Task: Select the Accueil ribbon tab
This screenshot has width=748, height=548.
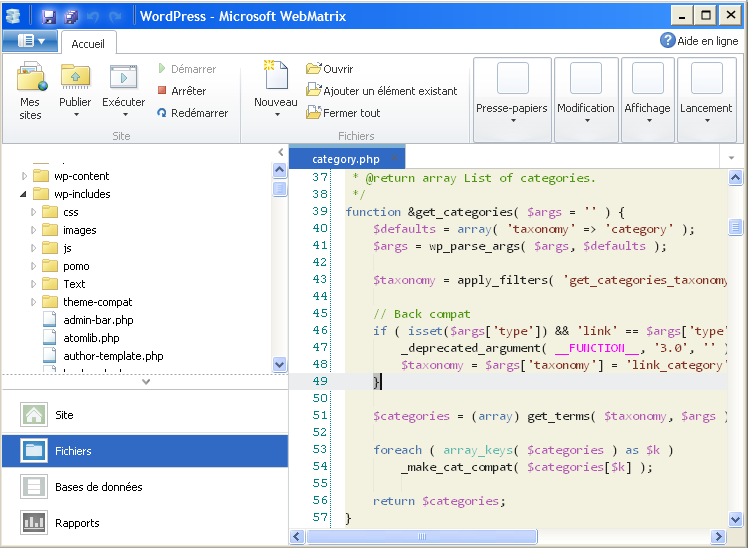Action: point(89,44)
